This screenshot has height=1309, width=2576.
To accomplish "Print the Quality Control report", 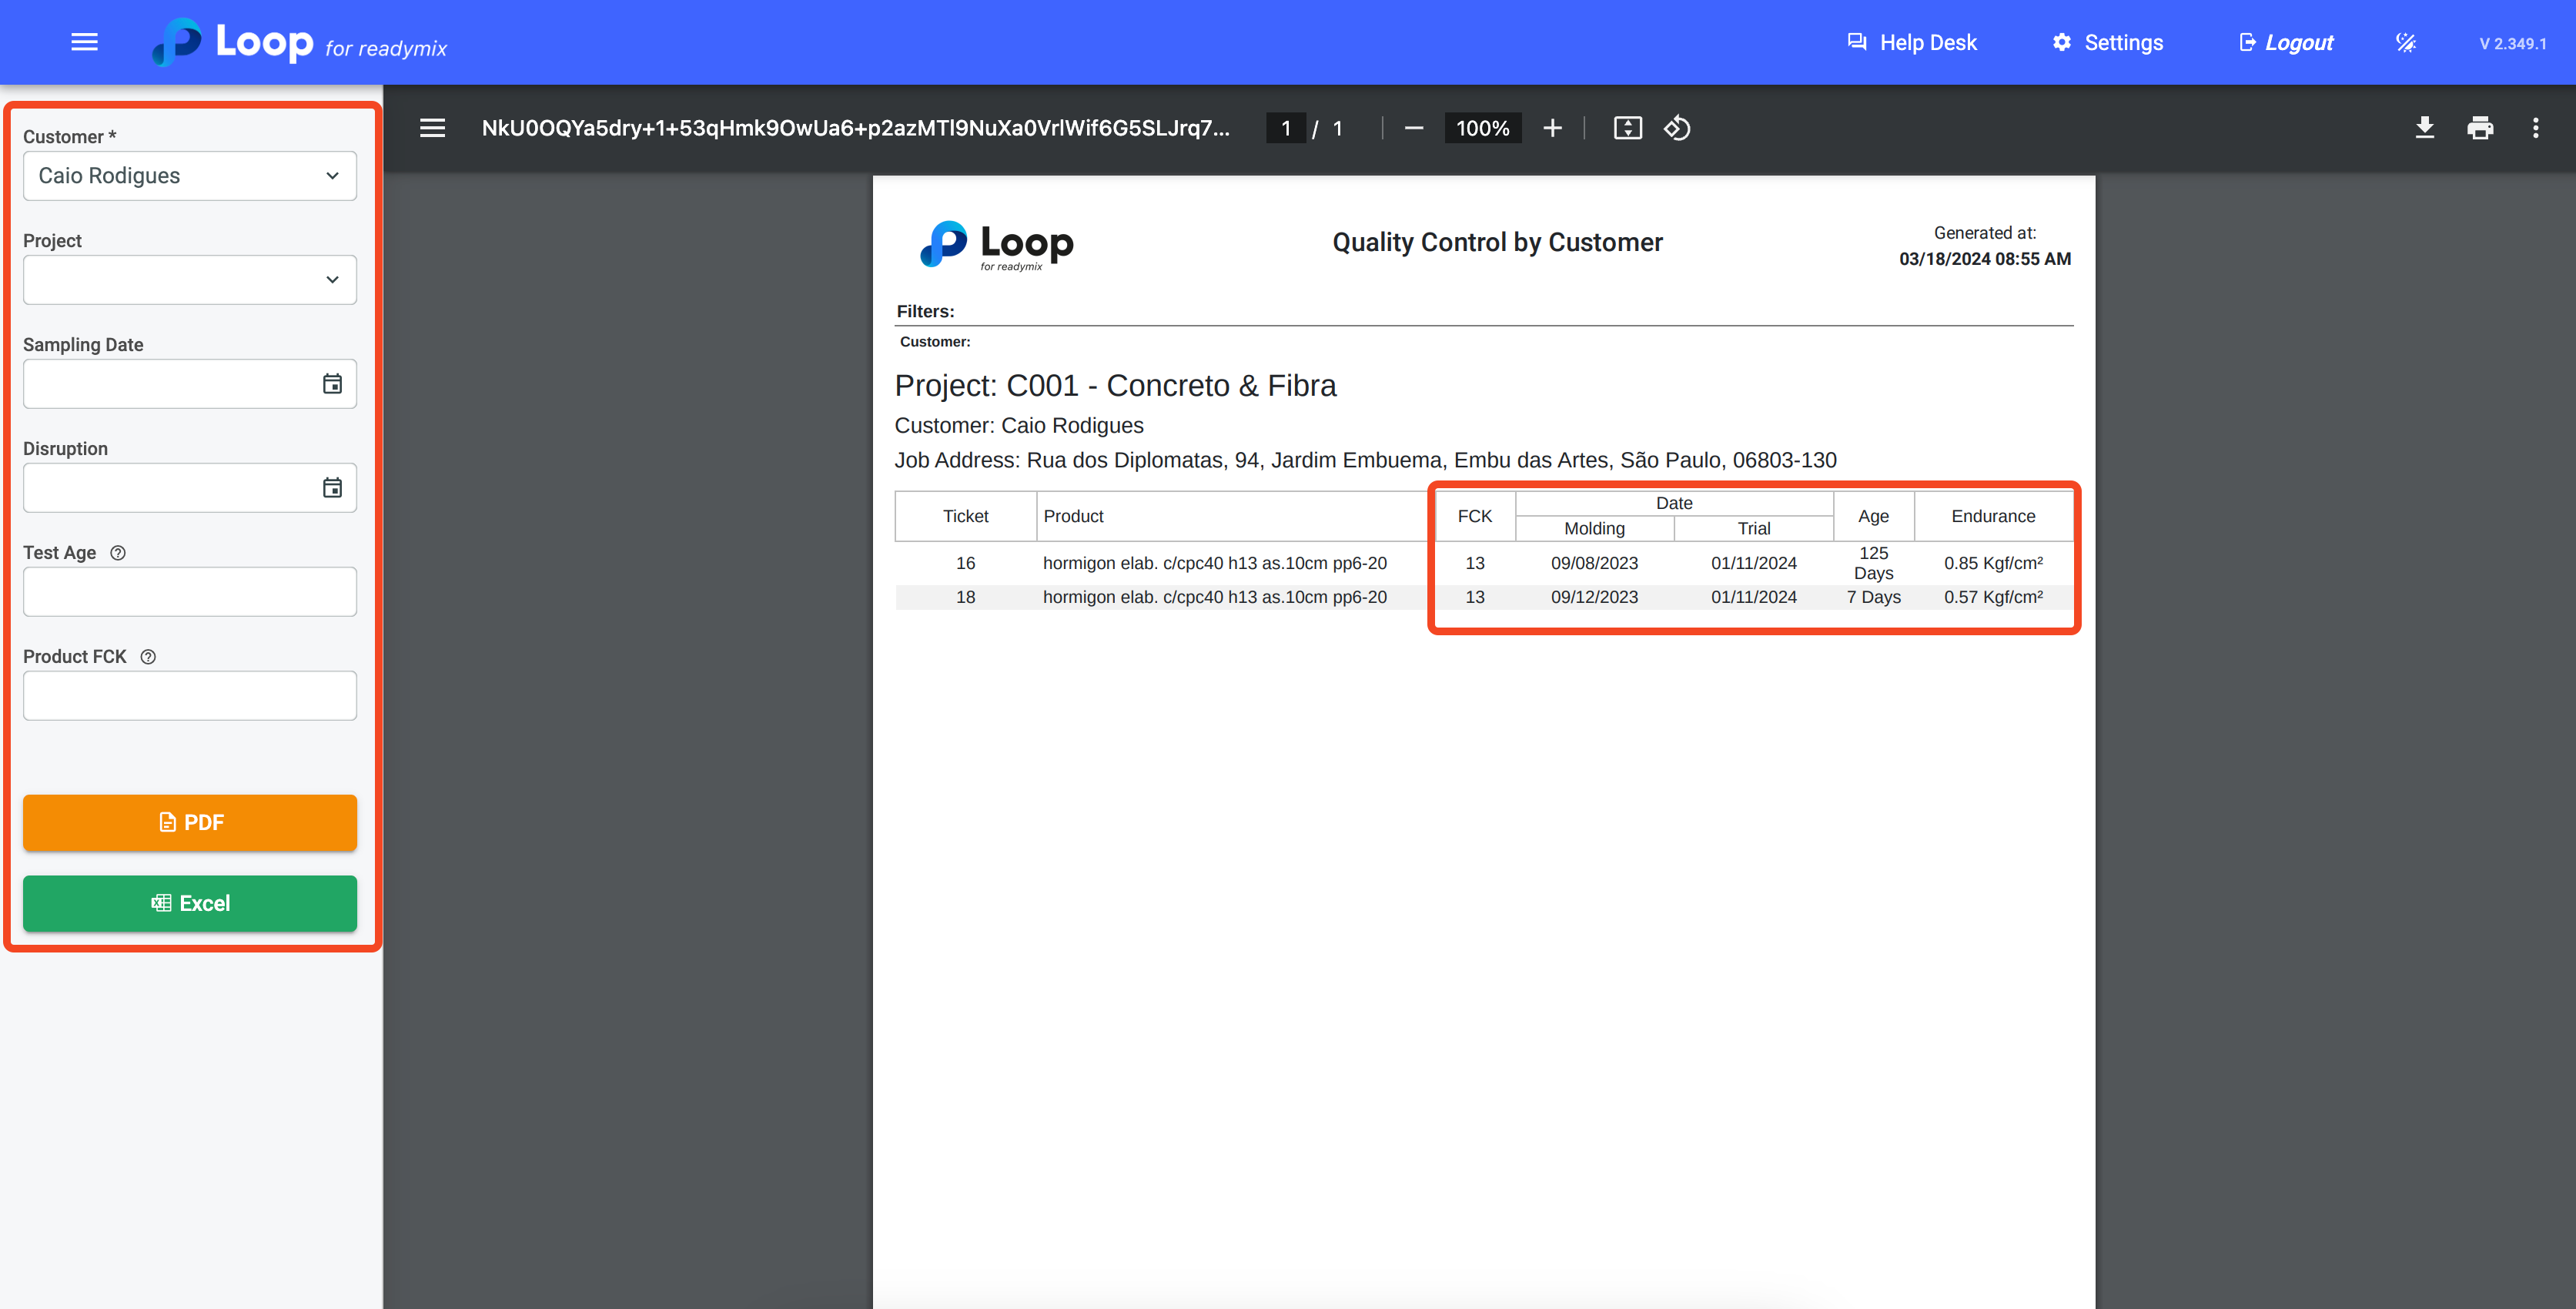I will point(2480,128).
